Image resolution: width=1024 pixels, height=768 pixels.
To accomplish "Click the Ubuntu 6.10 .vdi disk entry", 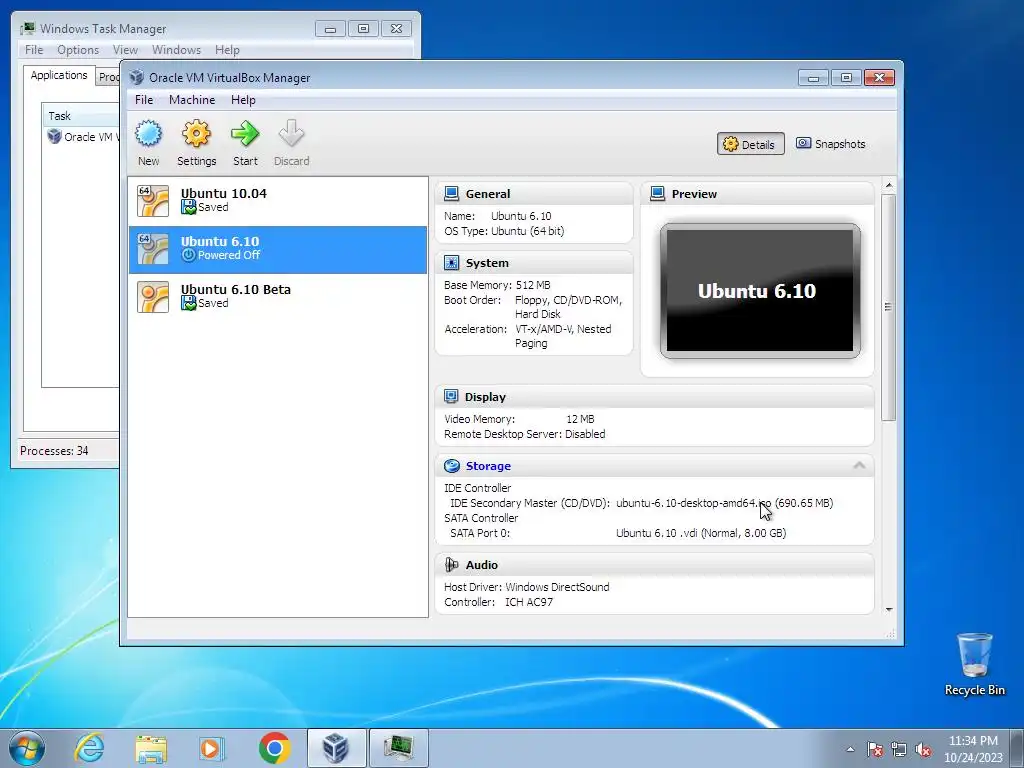I will click(x=701, y=534).
